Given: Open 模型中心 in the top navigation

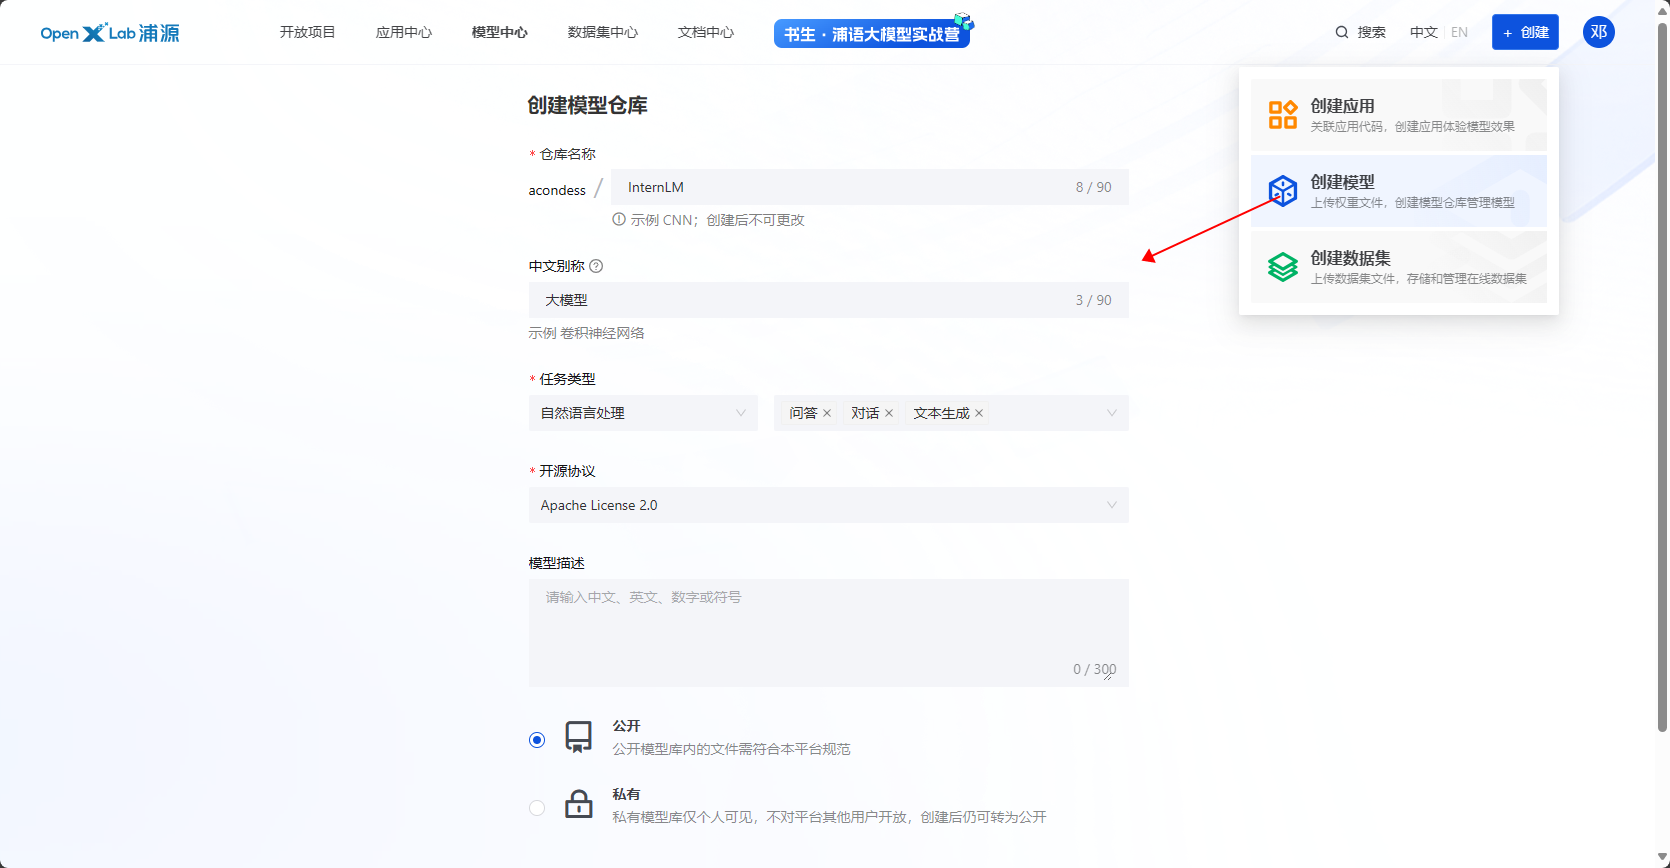Looking at the screenshot, I should [500, 32].
